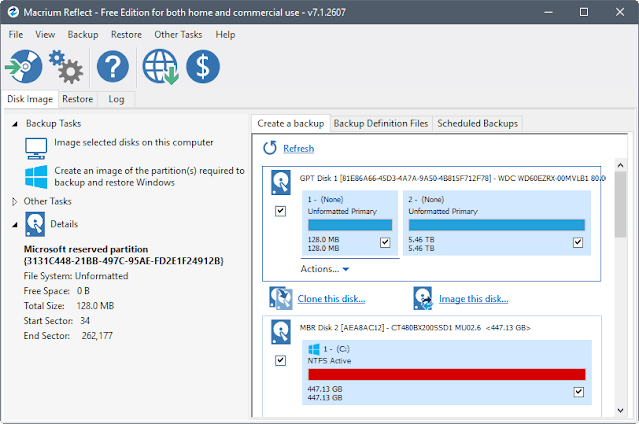Switch to the Disk Image tab

pyautogui.click(x=30, y=99)
